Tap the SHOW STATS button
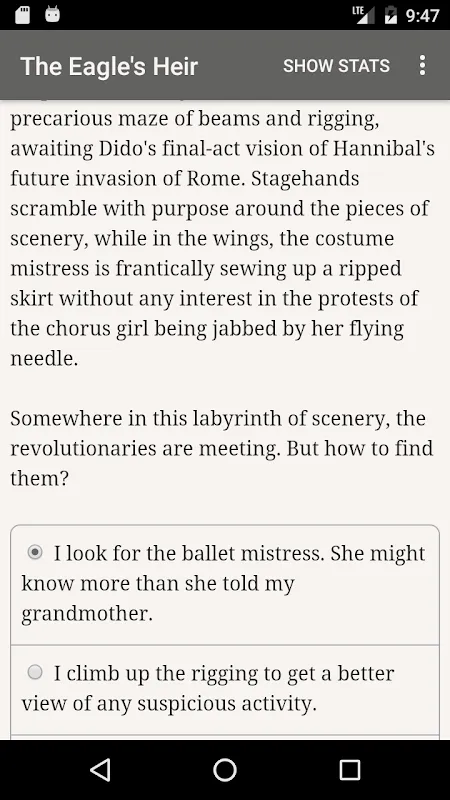The height and width of the screenshot is (800, 450). (x=336, y=66)
